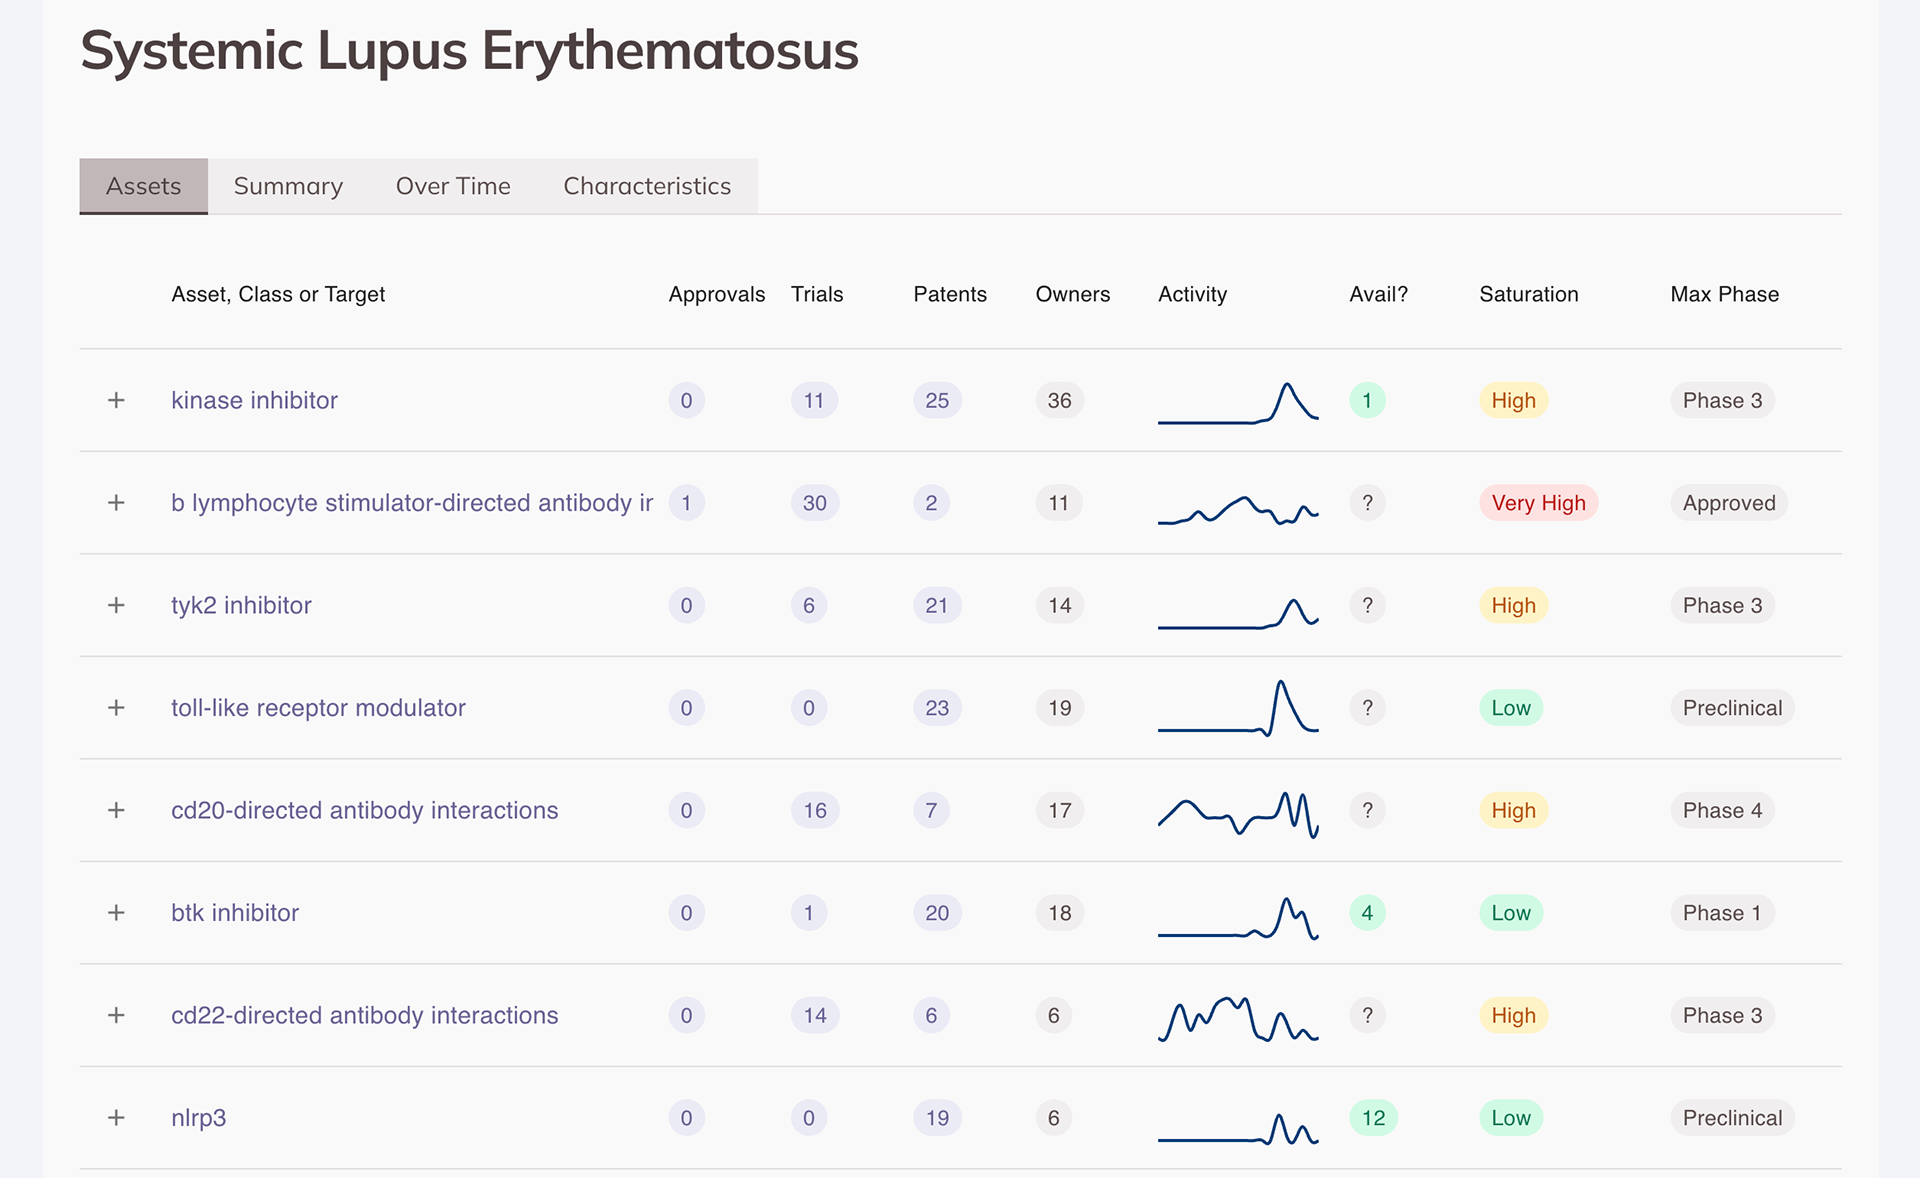Click the Systemic Lupus Erythematosus heading
The width and height of the screenshot is (1920, 1178).
[x=469, y=50]
